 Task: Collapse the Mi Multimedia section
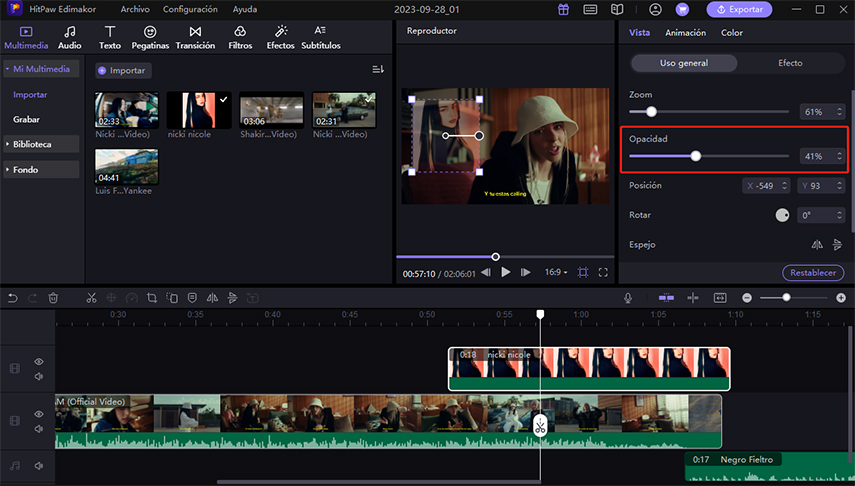(41, 69)
